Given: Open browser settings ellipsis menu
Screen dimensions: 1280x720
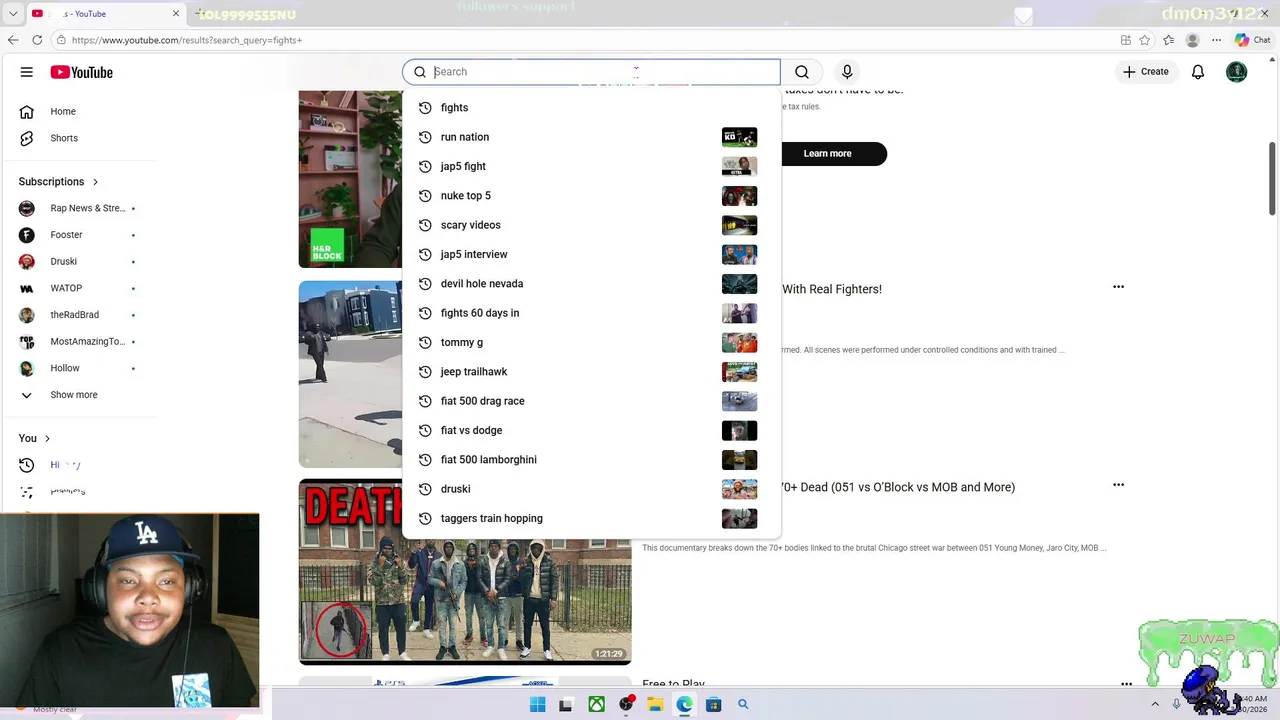Looking at the screenshot, I should [x=1217, y=40].
